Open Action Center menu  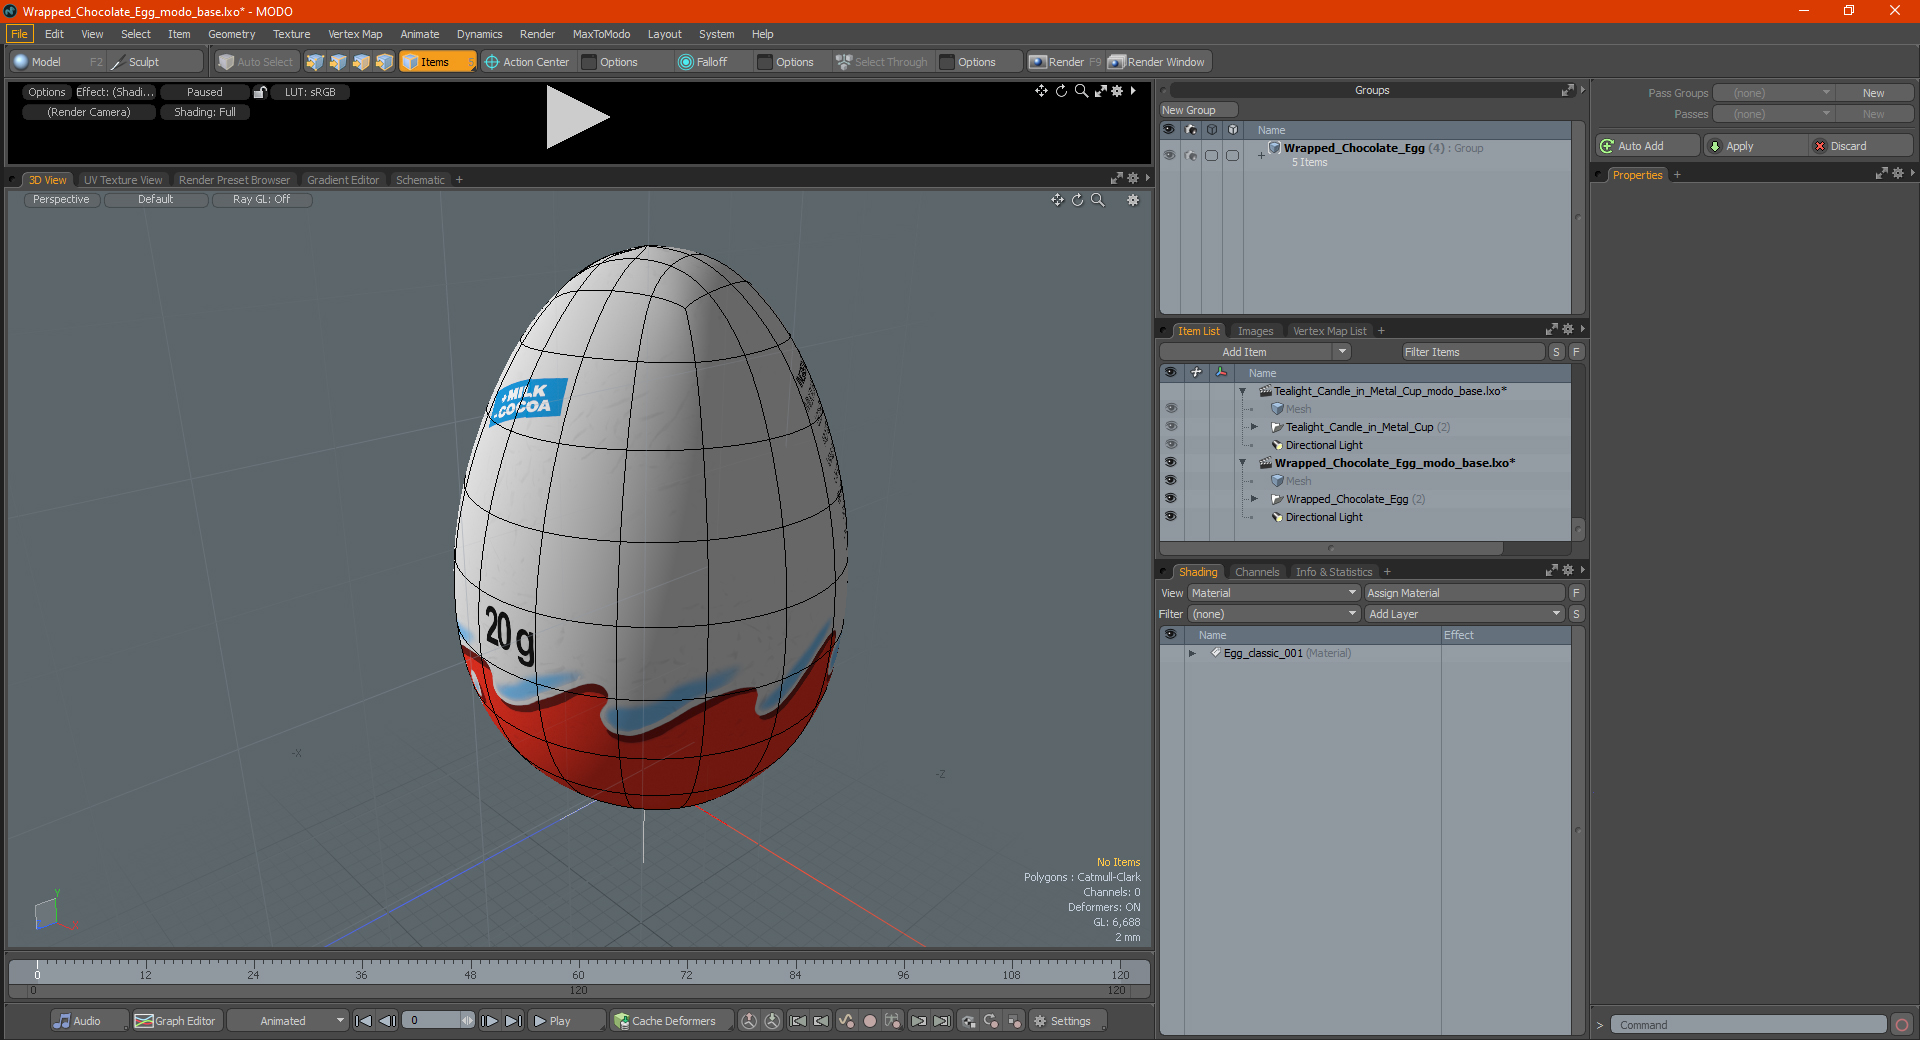(x=527, y=62)
